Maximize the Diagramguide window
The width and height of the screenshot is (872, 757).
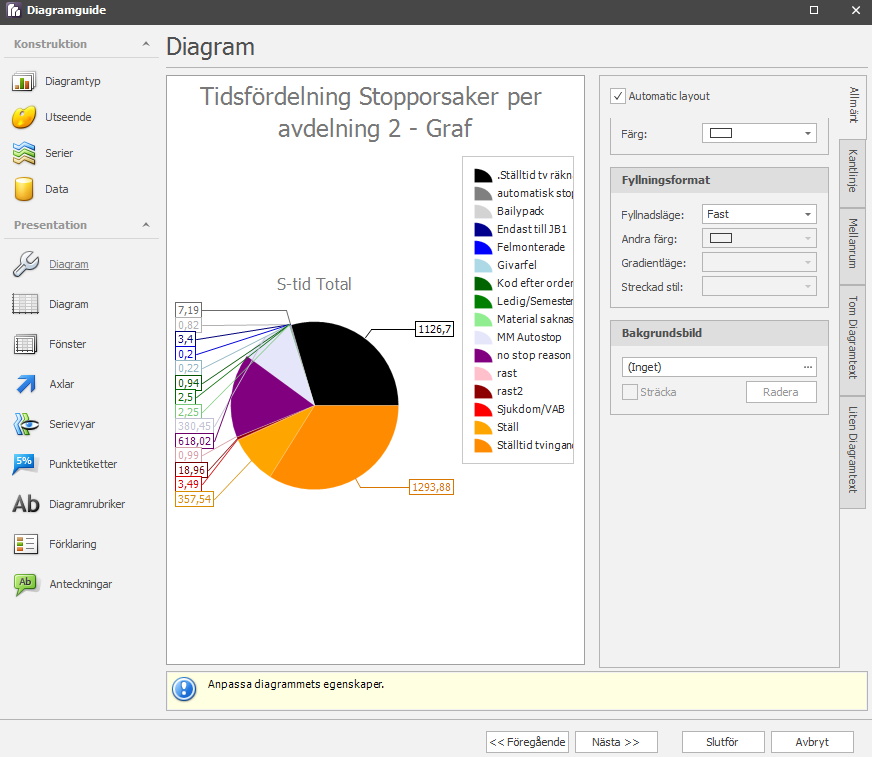(814, 10)
